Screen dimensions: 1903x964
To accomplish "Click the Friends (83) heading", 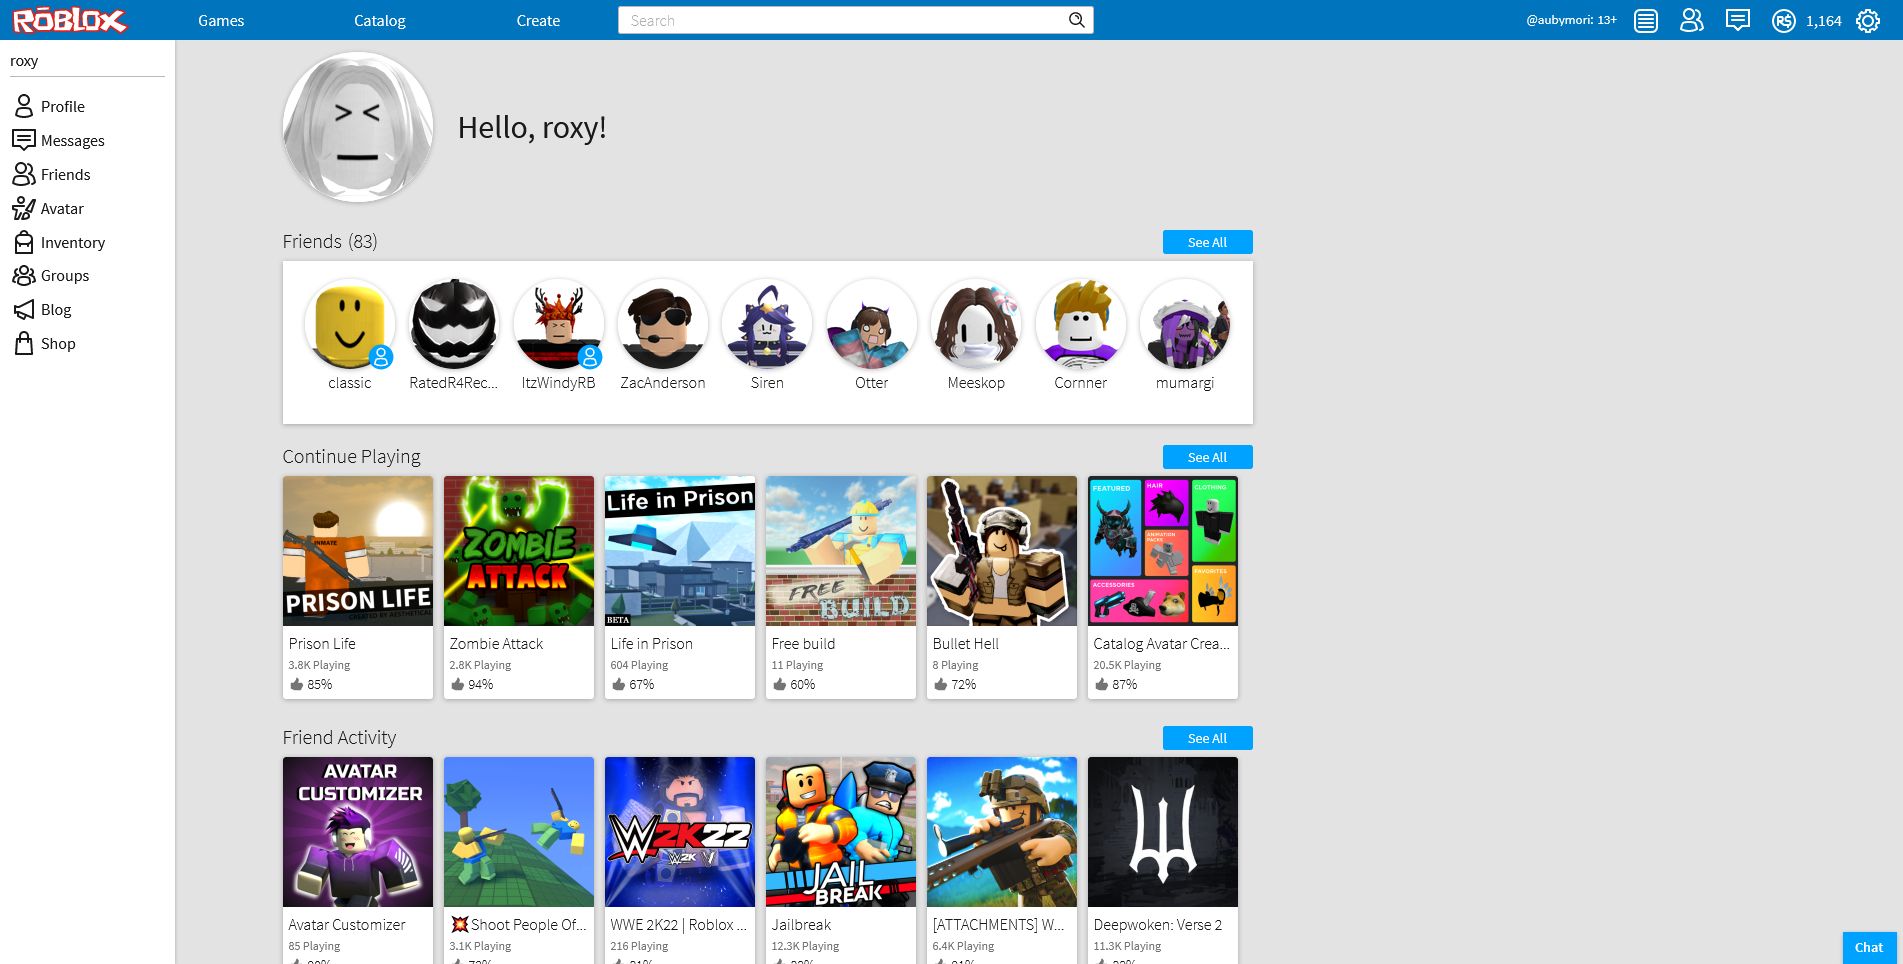I will coord(330,242).
